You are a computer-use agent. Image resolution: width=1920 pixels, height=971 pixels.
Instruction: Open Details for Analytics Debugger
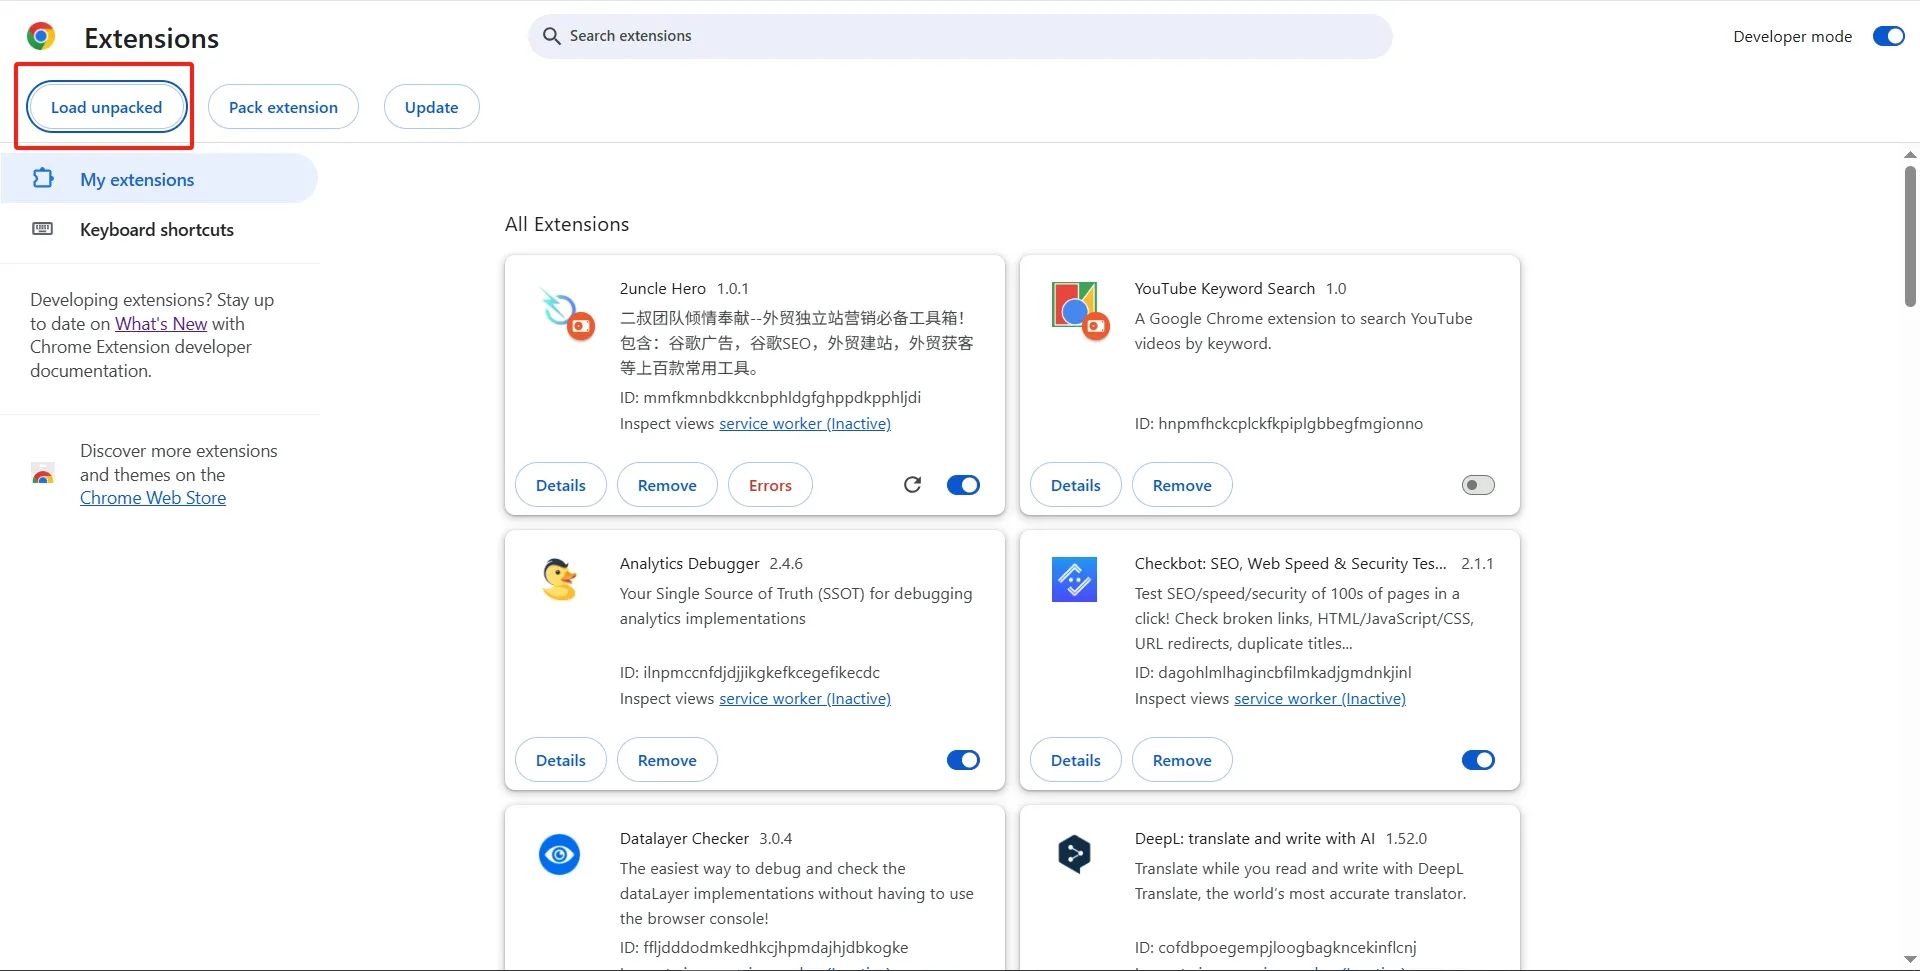[x=560, y=760]
